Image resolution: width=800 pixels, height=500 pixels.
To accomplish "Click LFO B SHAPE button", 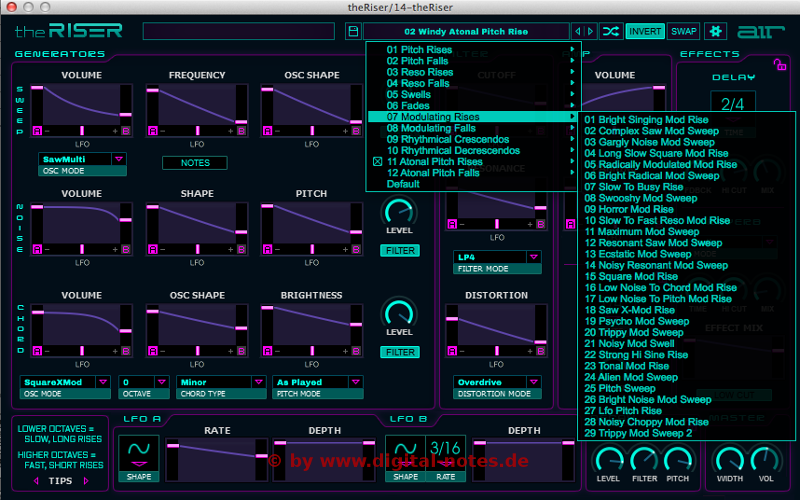I will 406,477.
